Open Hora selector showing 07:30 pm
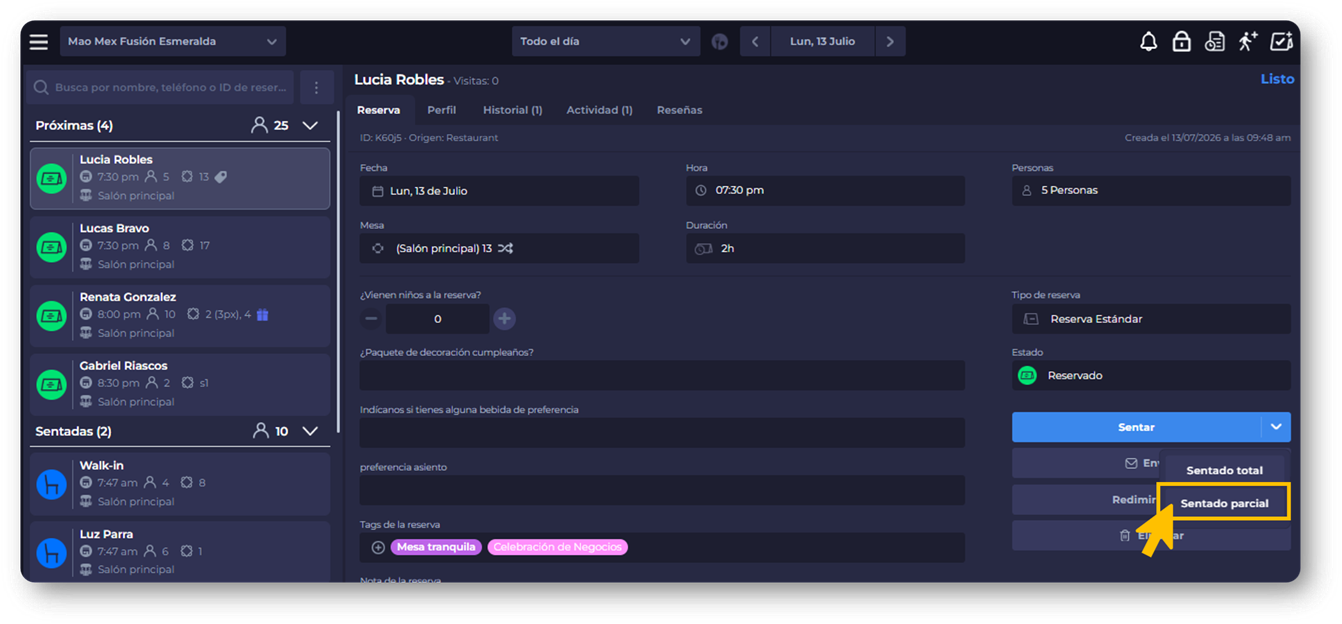1342x624 pixels. click(825, 190)
